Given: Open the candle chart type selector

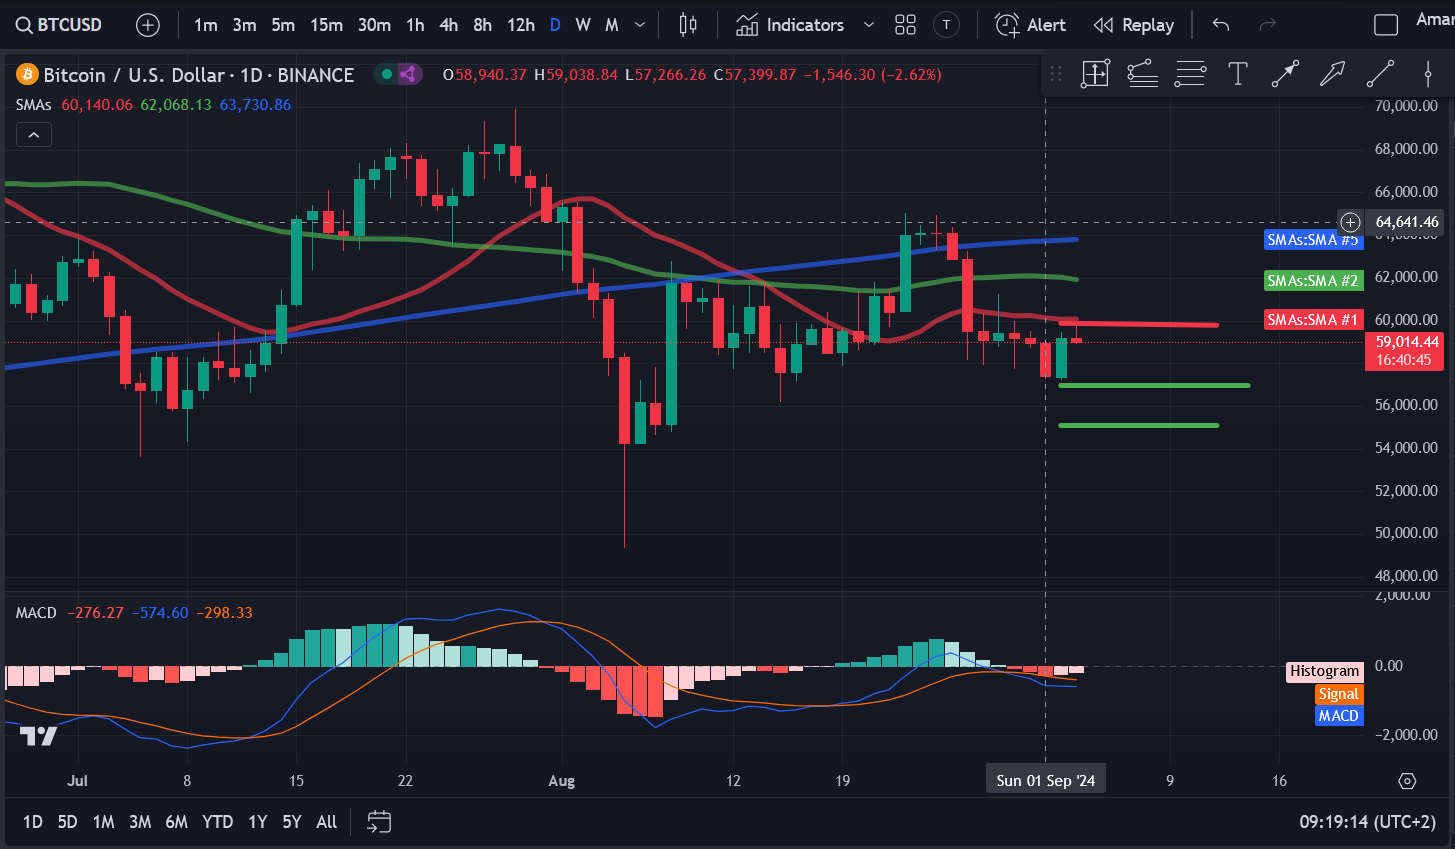Looking at the screenshot, I should point(688,25).
